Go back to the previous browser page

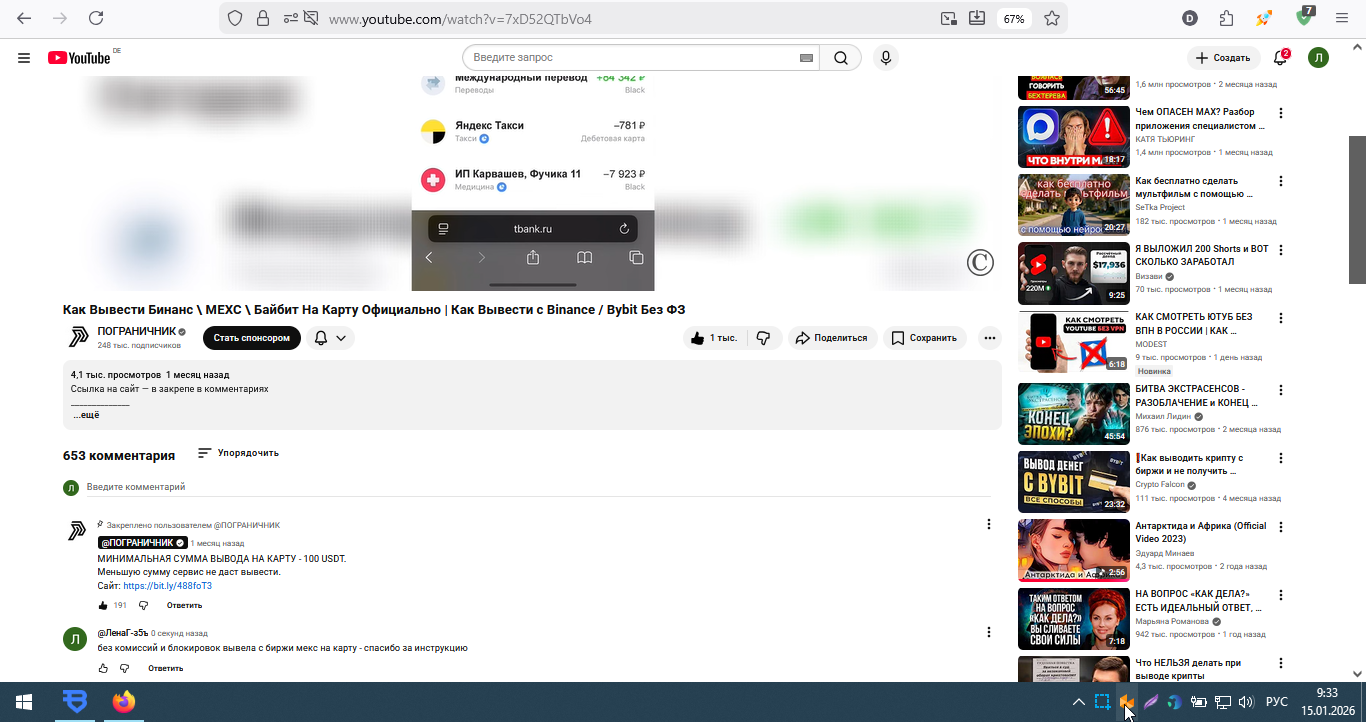(x=24, y=18)
